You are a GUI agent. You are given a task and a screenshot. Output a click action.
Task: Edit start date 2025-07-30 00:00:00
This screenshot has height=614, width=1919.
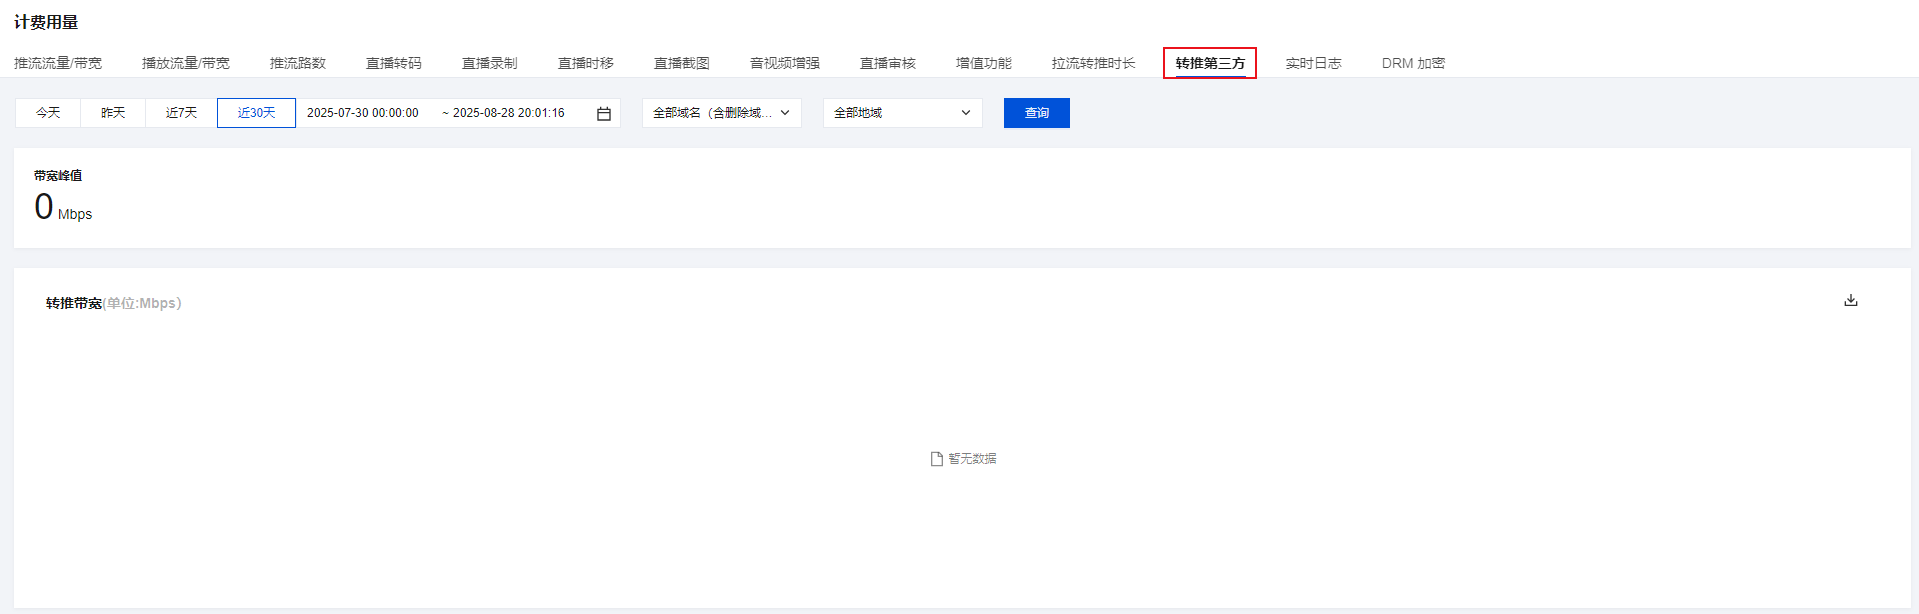[x=363, y=113]
